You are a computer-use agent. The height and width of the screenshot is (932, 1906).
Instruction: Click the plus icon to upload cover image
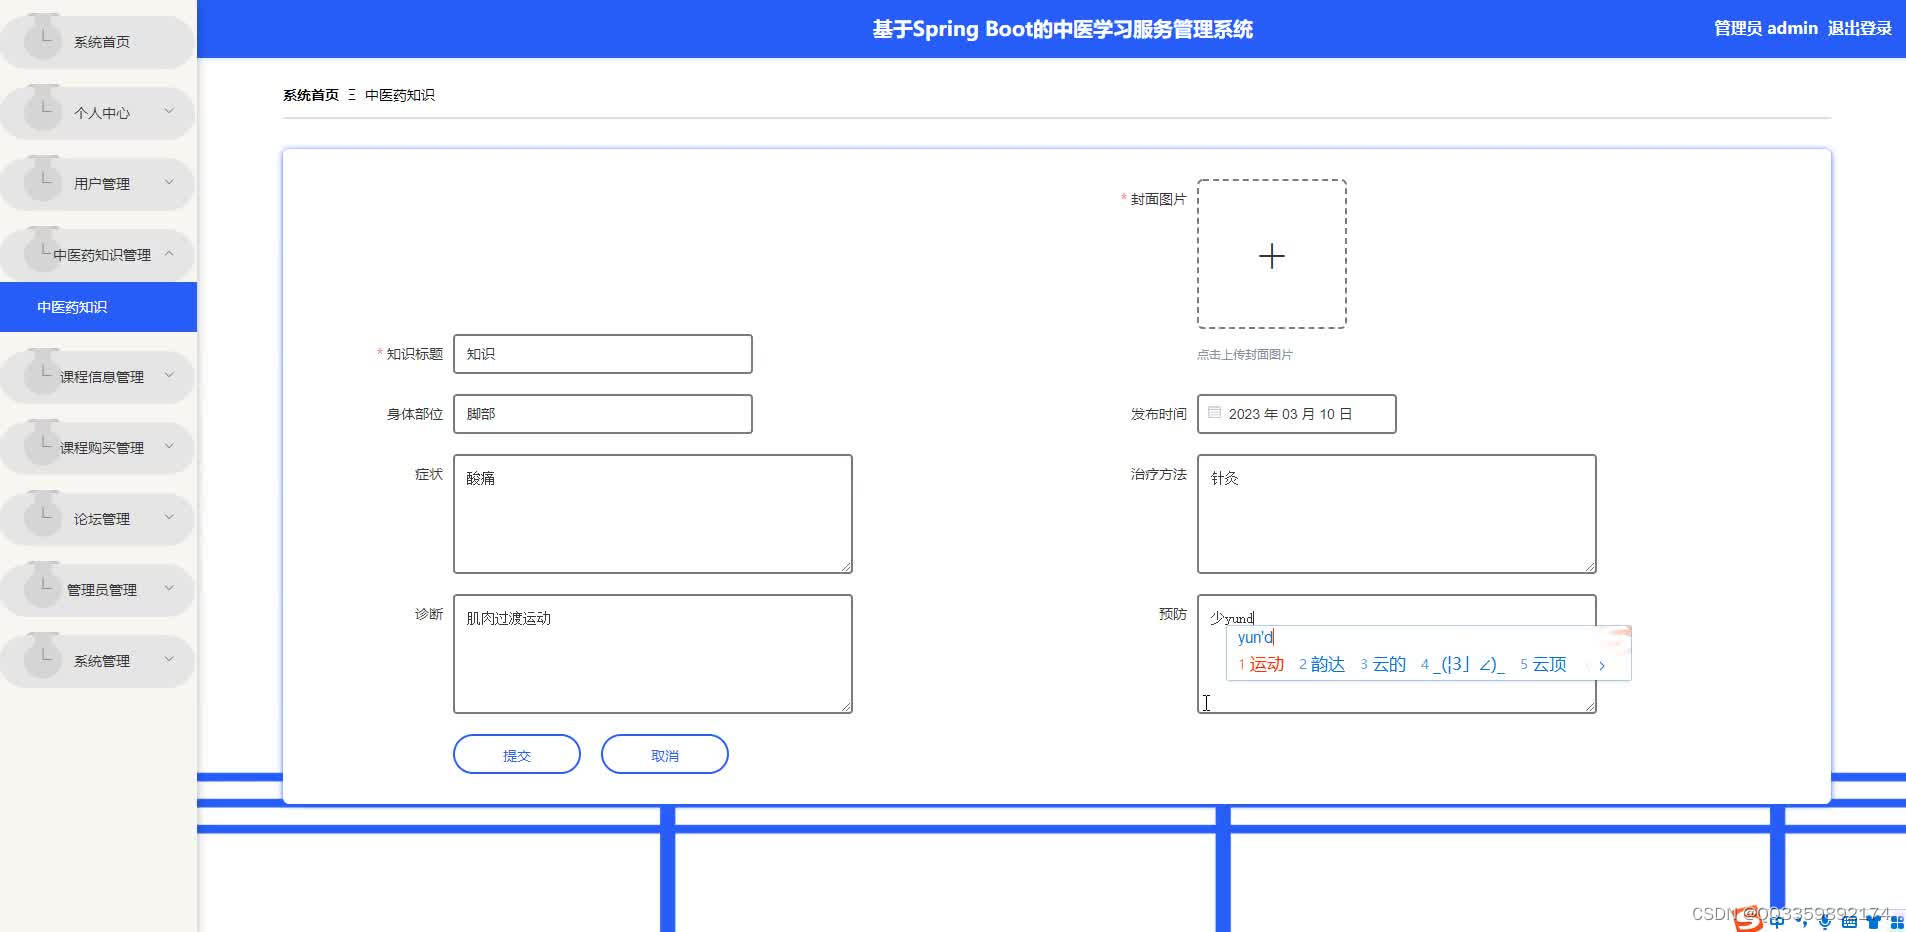pyautogui.click(x=1271, y=256)
